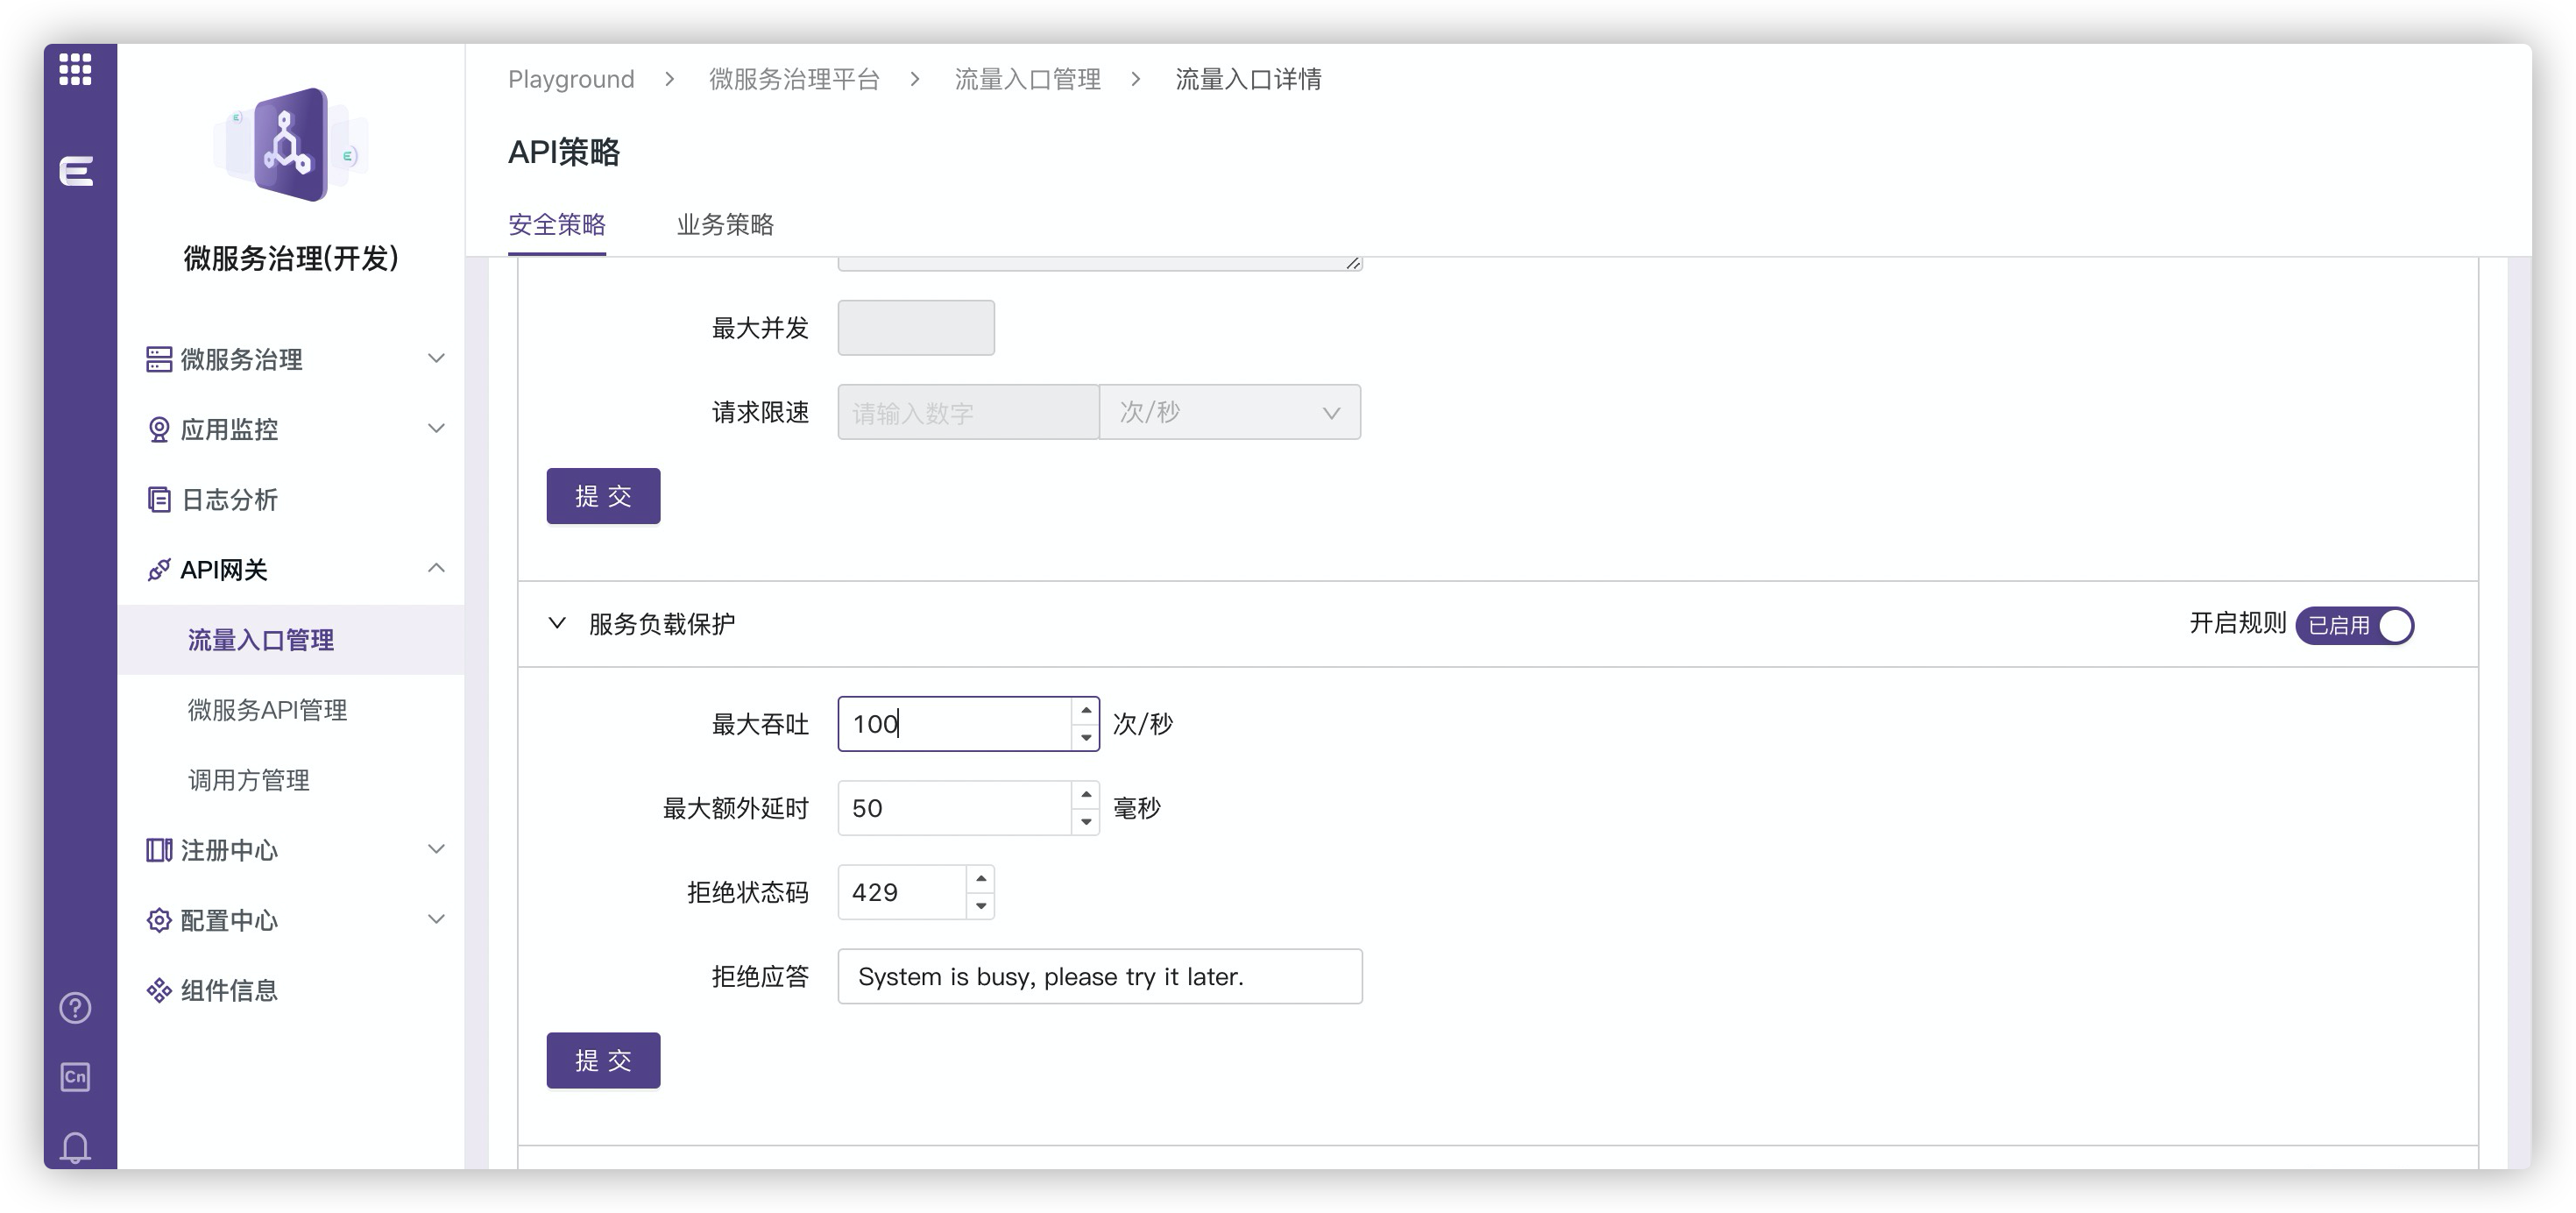Open 组件信息 in the sidebar
This screenshot has width=2576, height=1213.
[x=228, y=991]
